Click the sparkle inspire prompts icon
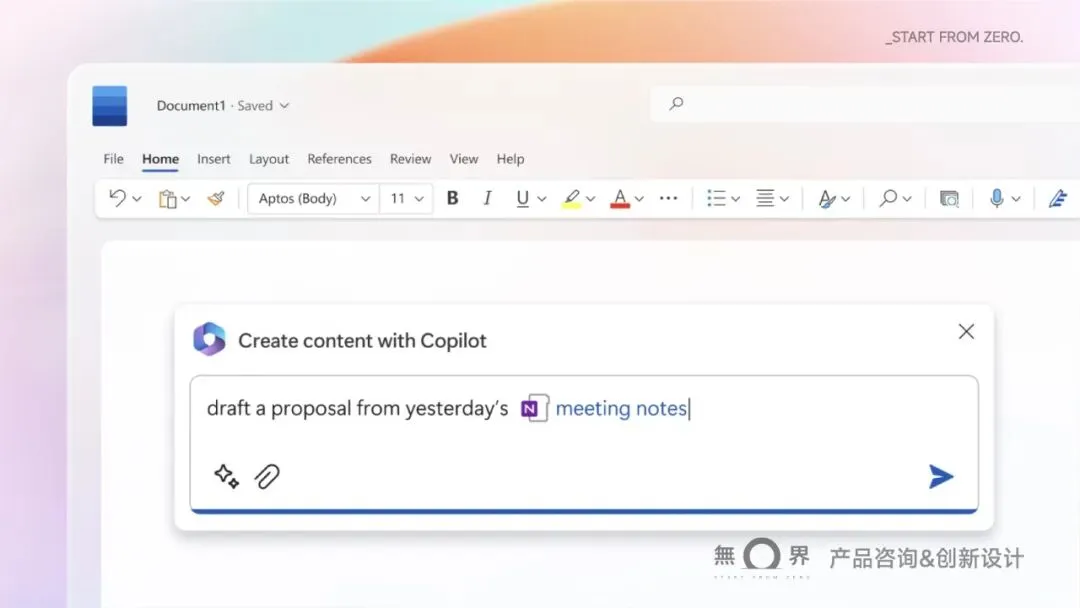The width and height of the screenshot is (1080, 608). [x=226, y=476]
